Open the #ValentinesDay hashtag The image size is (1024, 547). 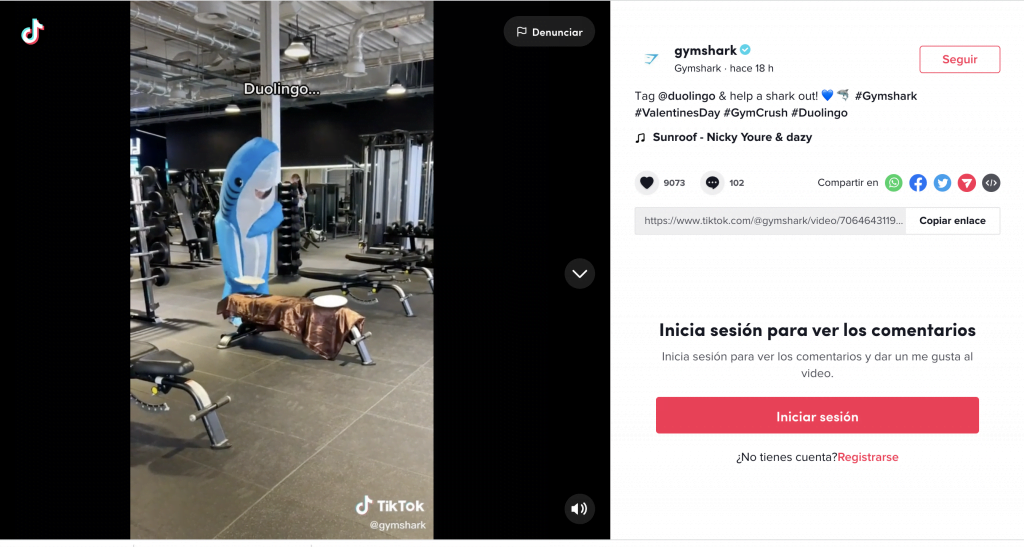[677, 113]
